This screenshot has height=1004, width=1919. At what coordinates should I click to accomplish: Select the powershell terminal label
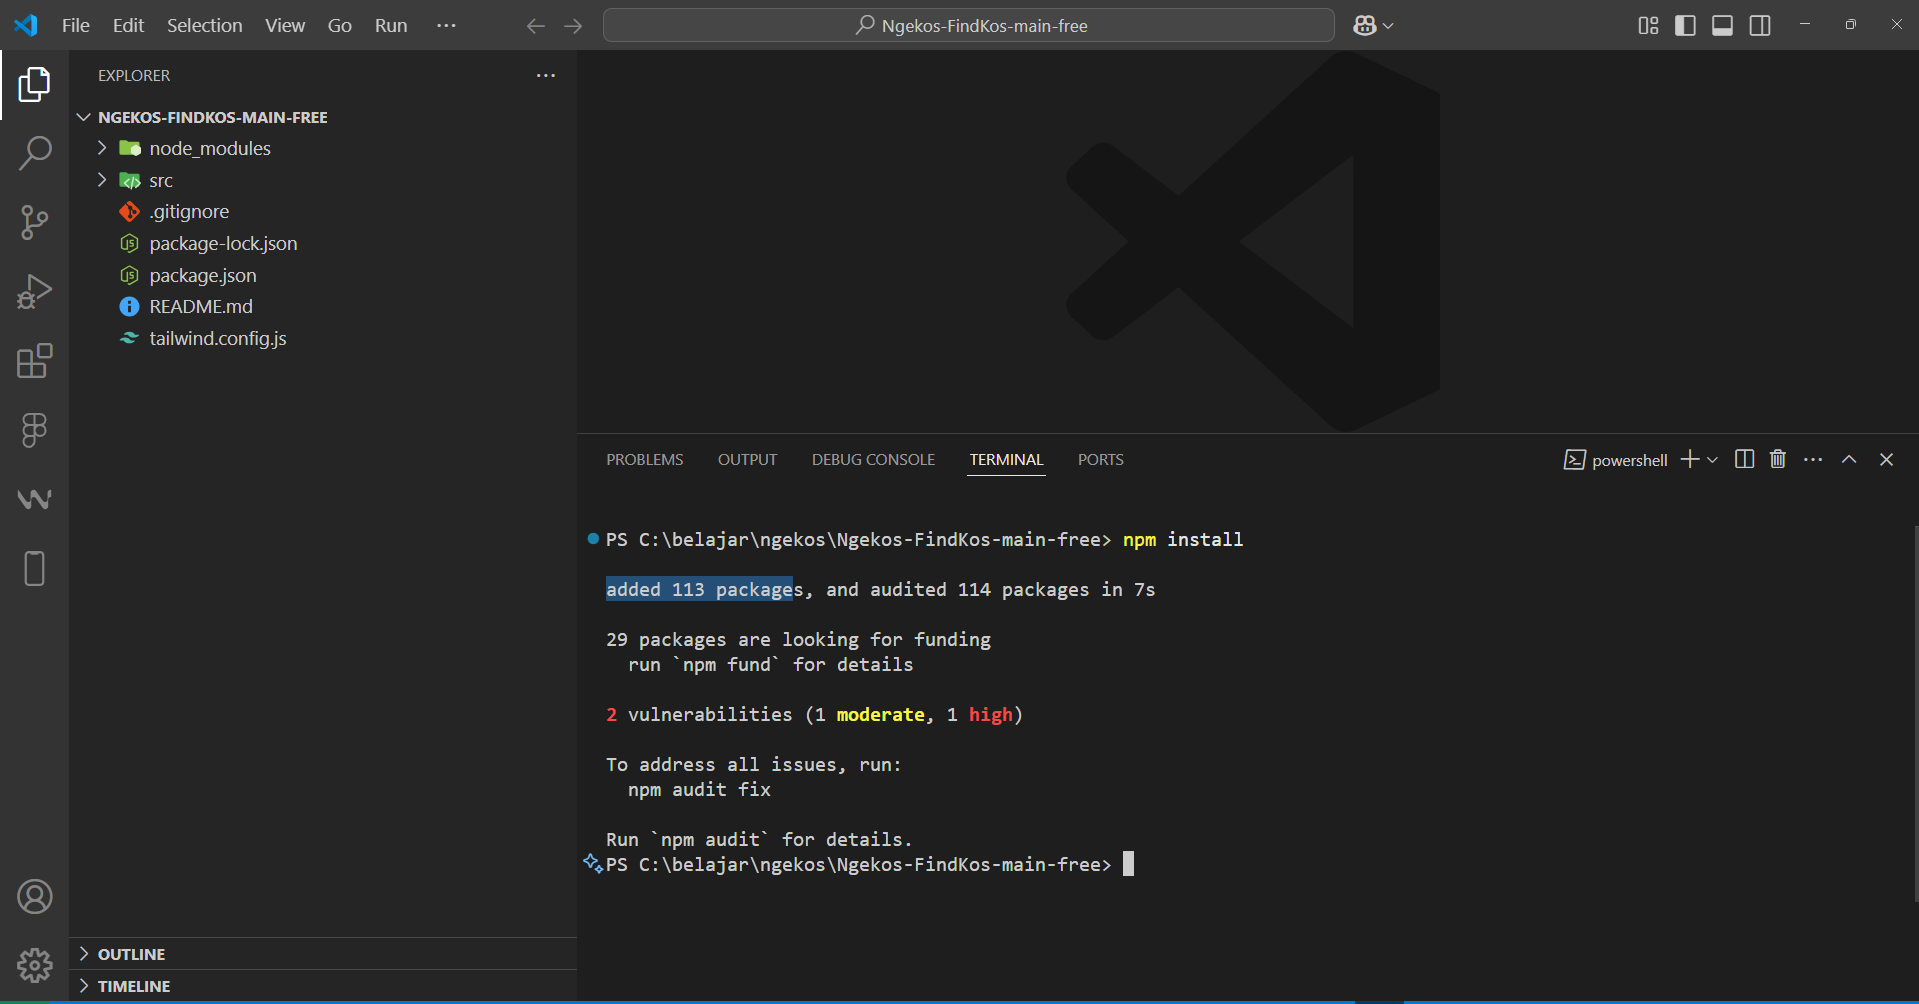pos(1616,460)
